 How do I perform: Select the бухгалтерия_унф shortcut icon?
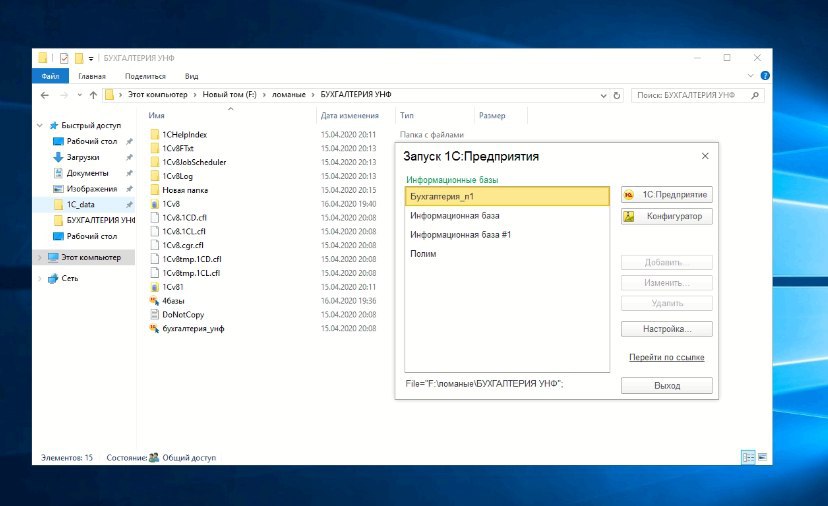(x=154, y=329)
